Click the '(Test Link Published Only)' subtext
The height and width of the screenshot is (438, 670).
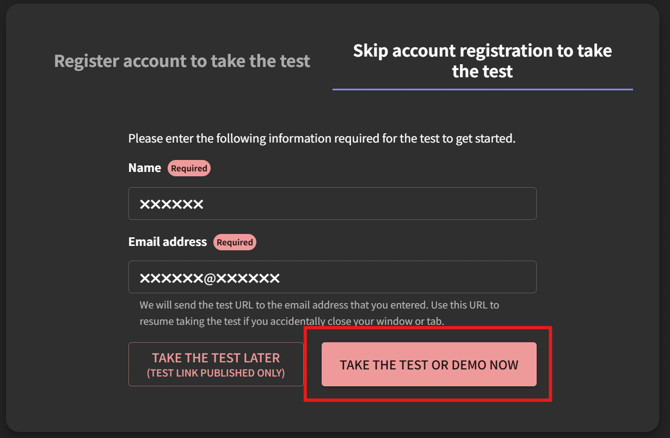[216, 373]
